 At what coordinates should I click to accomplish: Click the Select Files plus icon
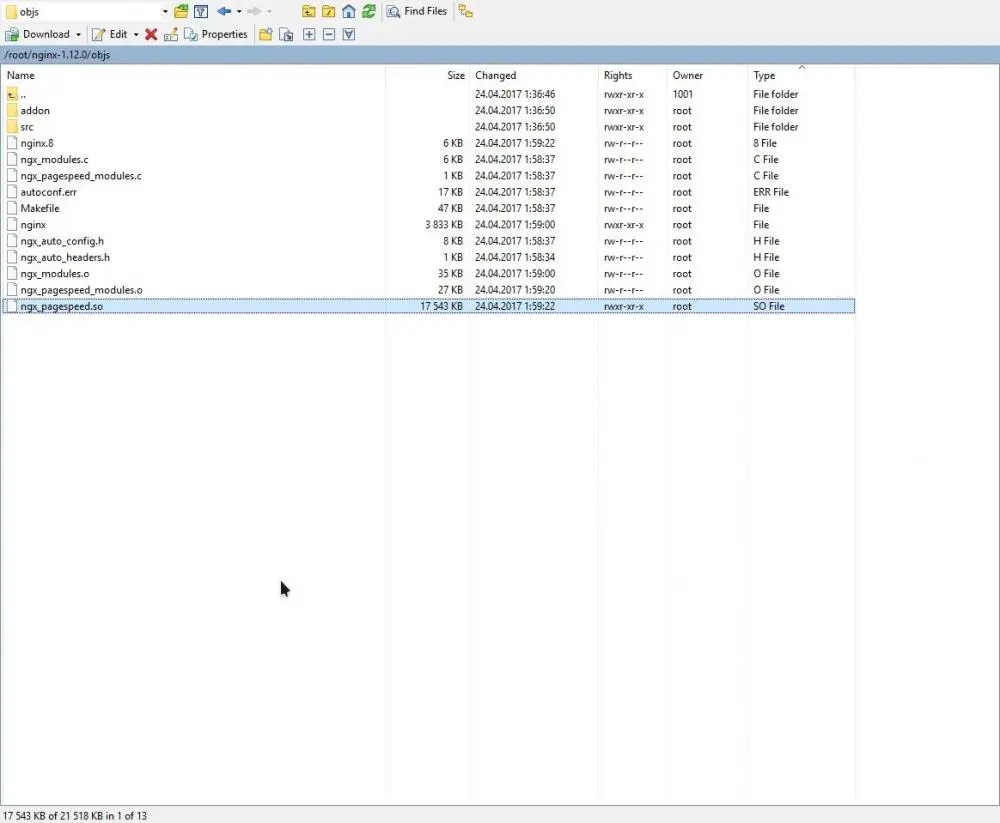click(x=309, y=34)
